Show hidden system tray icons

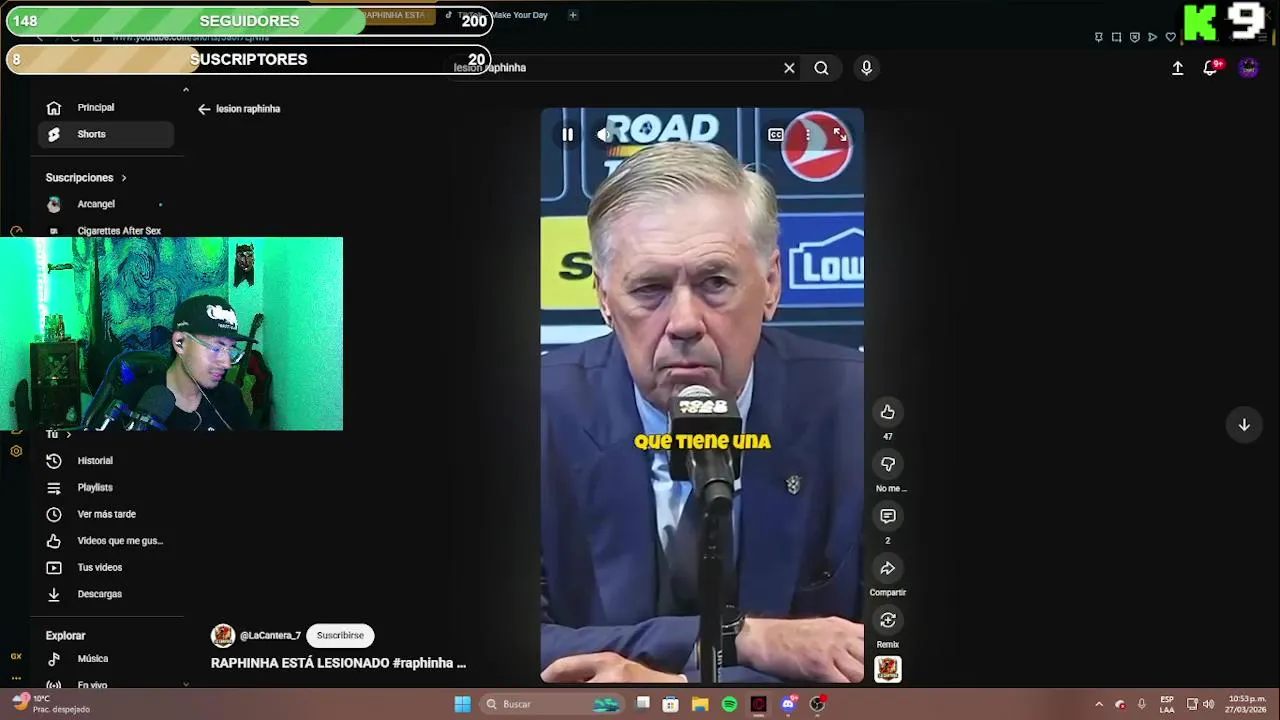[x=1099, y=704]
